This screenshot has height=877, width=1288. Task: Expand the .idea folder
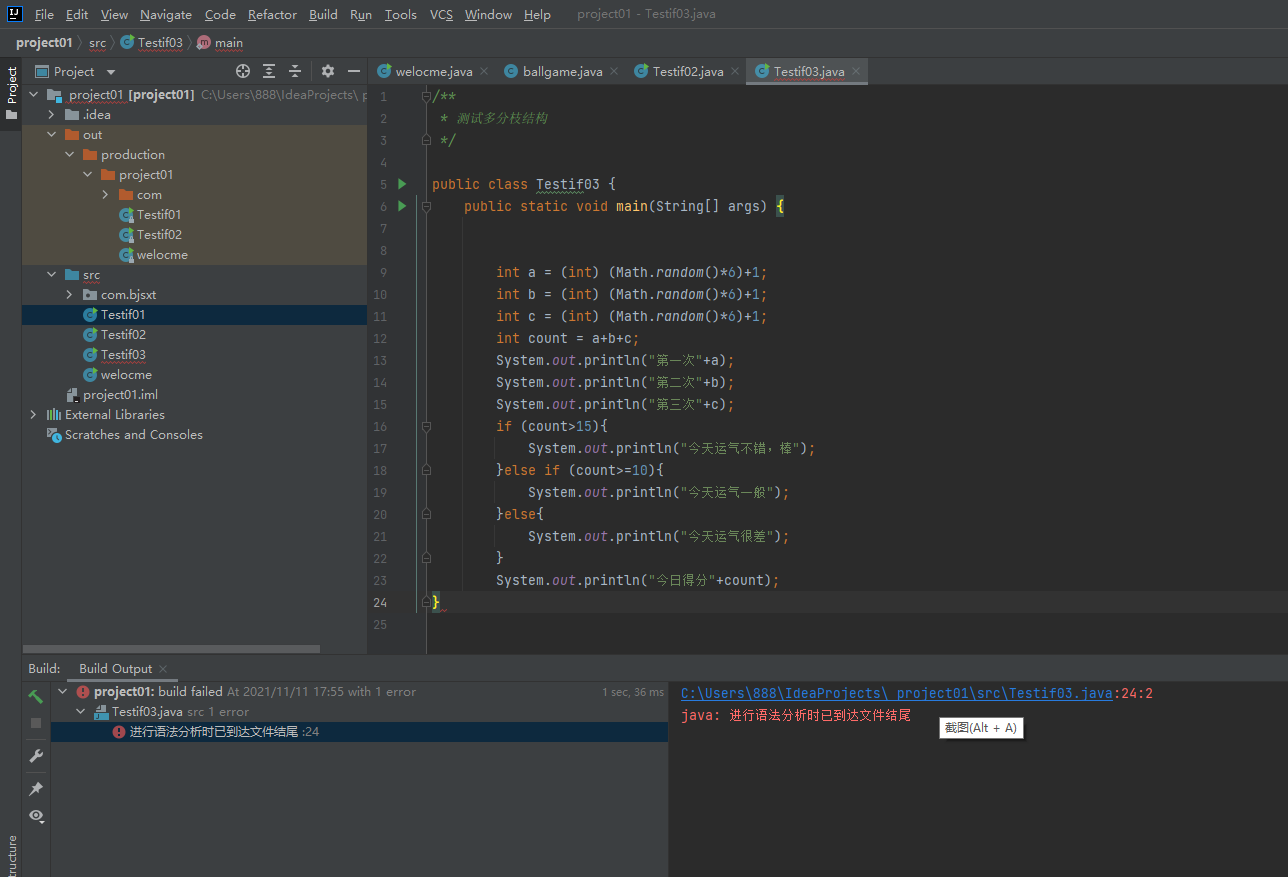tap(51, 115)
